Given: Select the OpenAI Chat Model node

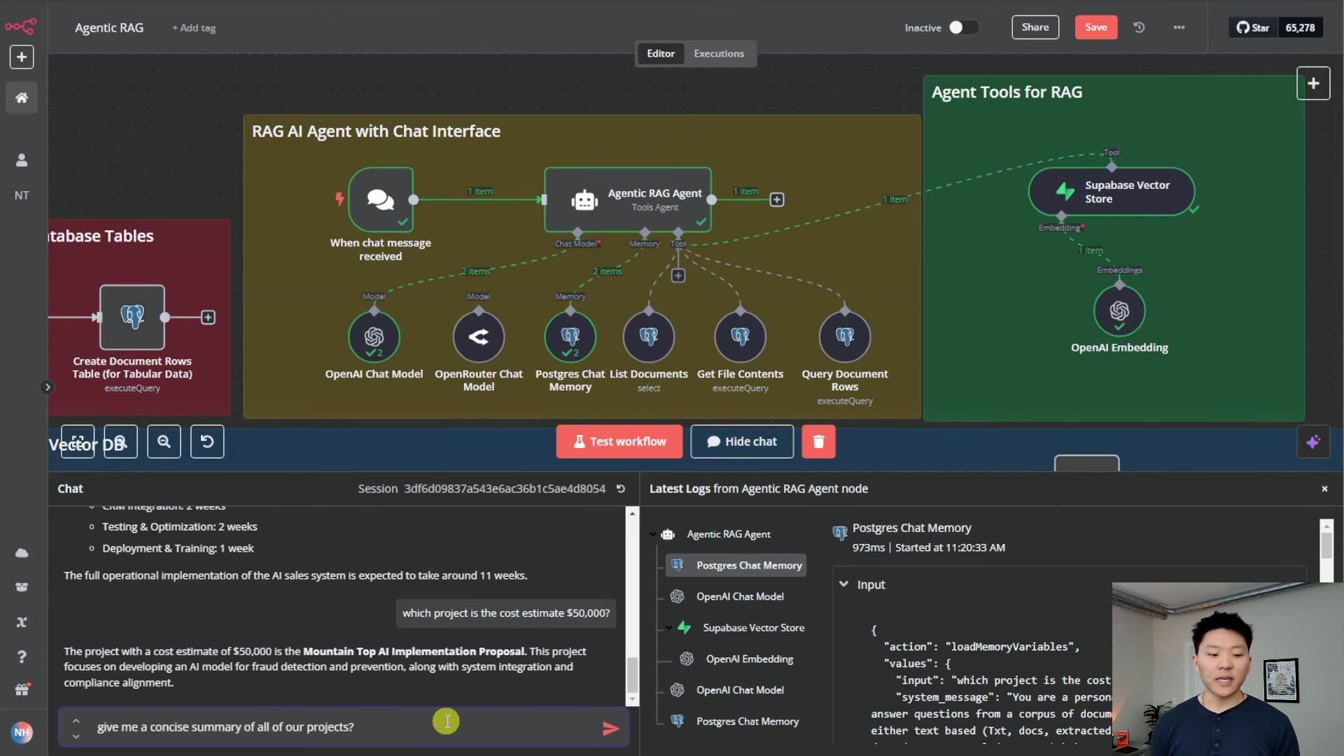Looking at the screenshot, I should (374, 337).
